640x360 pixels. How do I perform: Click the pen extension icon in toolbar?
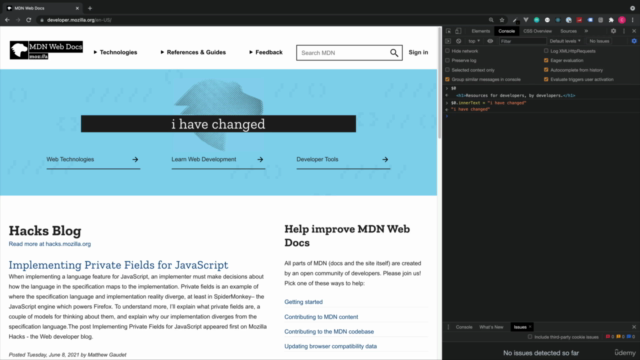coord(515,20)
